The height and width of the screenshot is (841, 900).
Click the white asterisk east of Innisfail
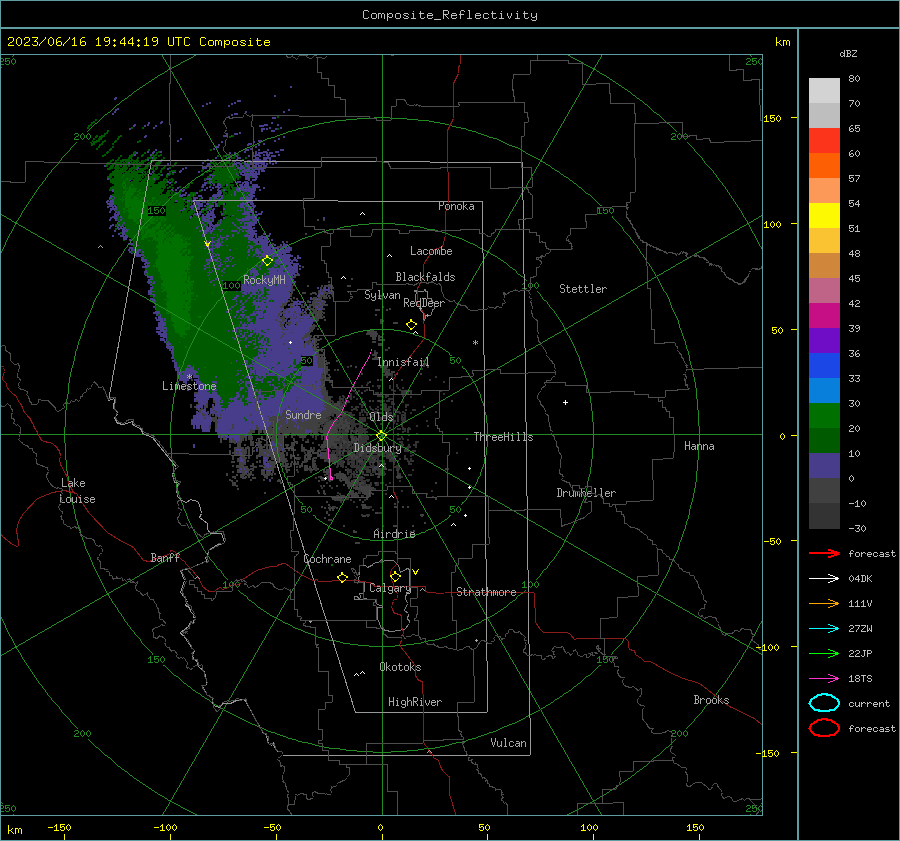pos(475,343)
